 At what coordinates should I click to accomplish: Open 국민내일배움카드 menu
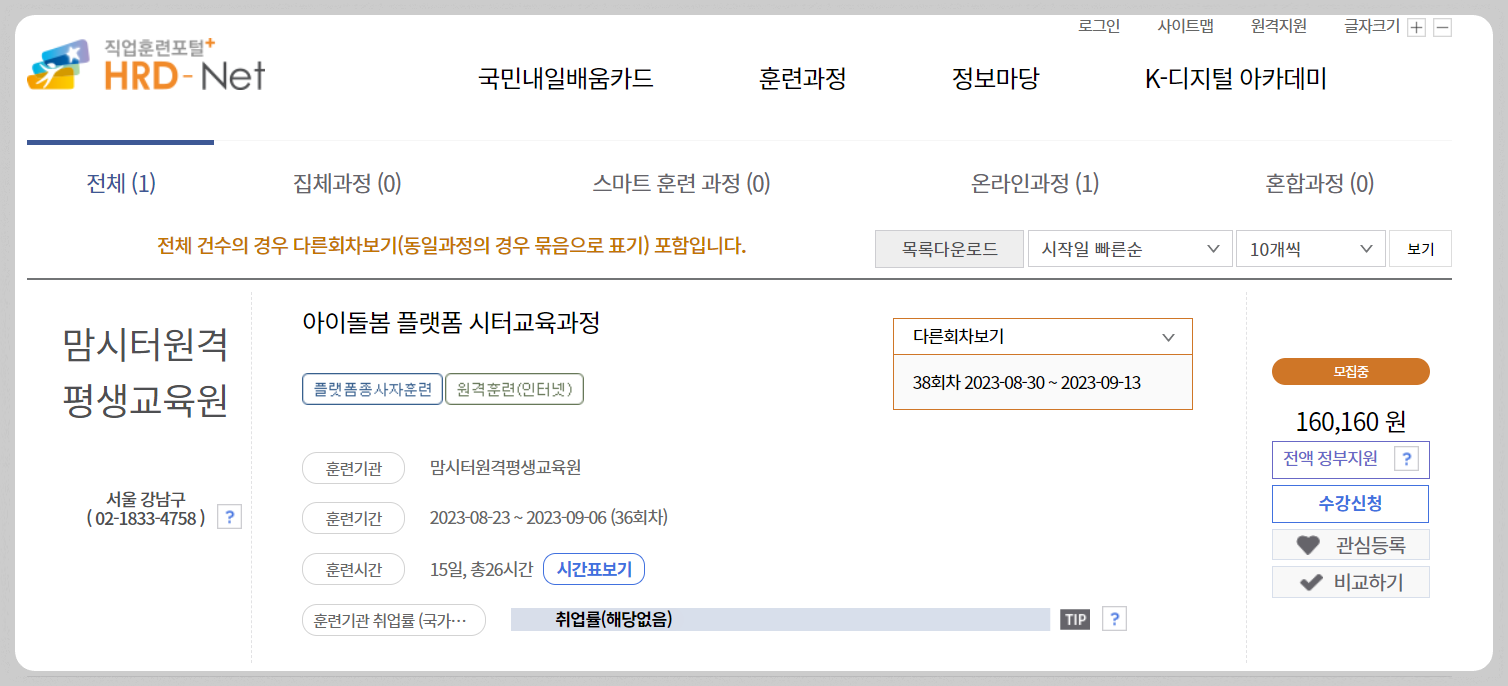pos(565,79)
